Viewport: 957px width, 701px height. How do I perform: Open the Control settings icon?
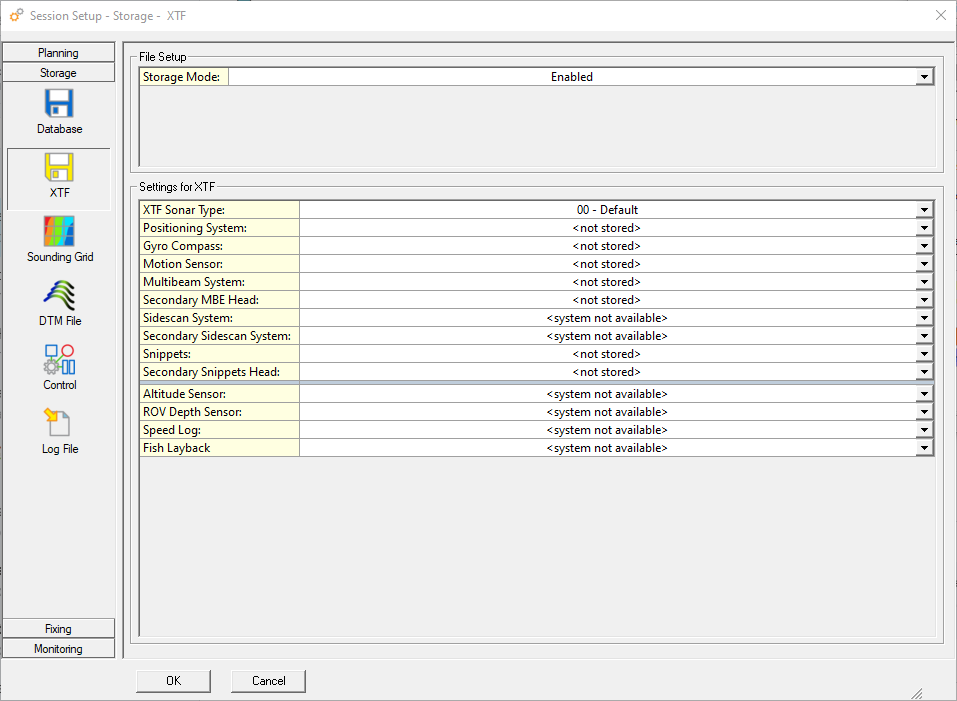point(59,362)
